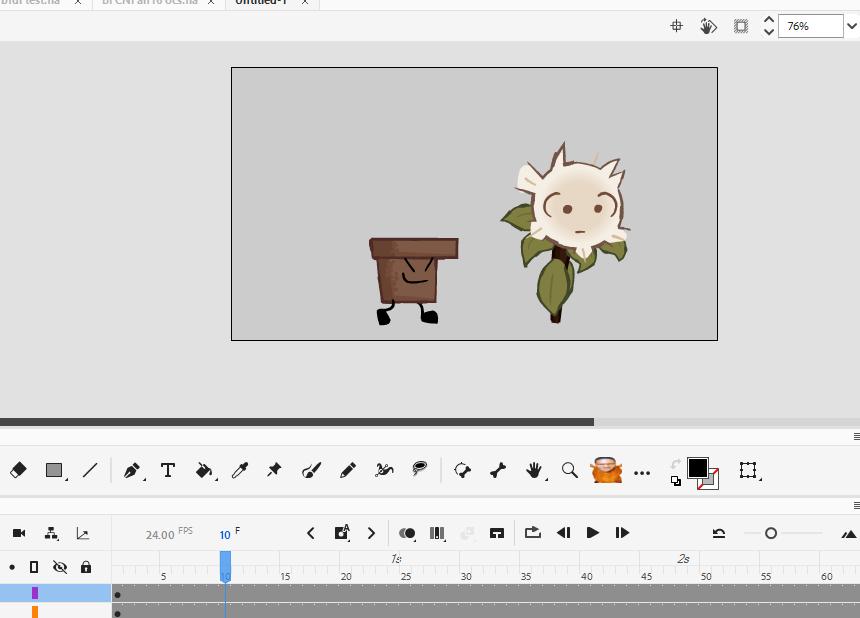Click the 76% zoom input field
Screen dimensions: 860x618
click(x=811, y=26)
